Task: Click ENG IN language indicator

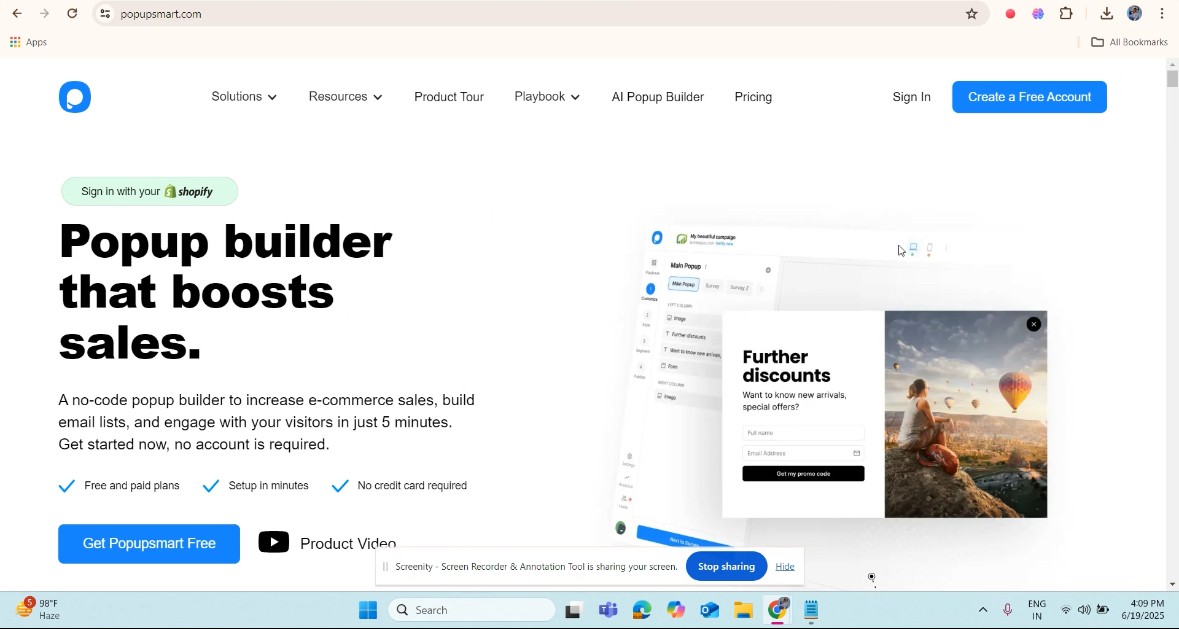Action: click(1037, 609)
